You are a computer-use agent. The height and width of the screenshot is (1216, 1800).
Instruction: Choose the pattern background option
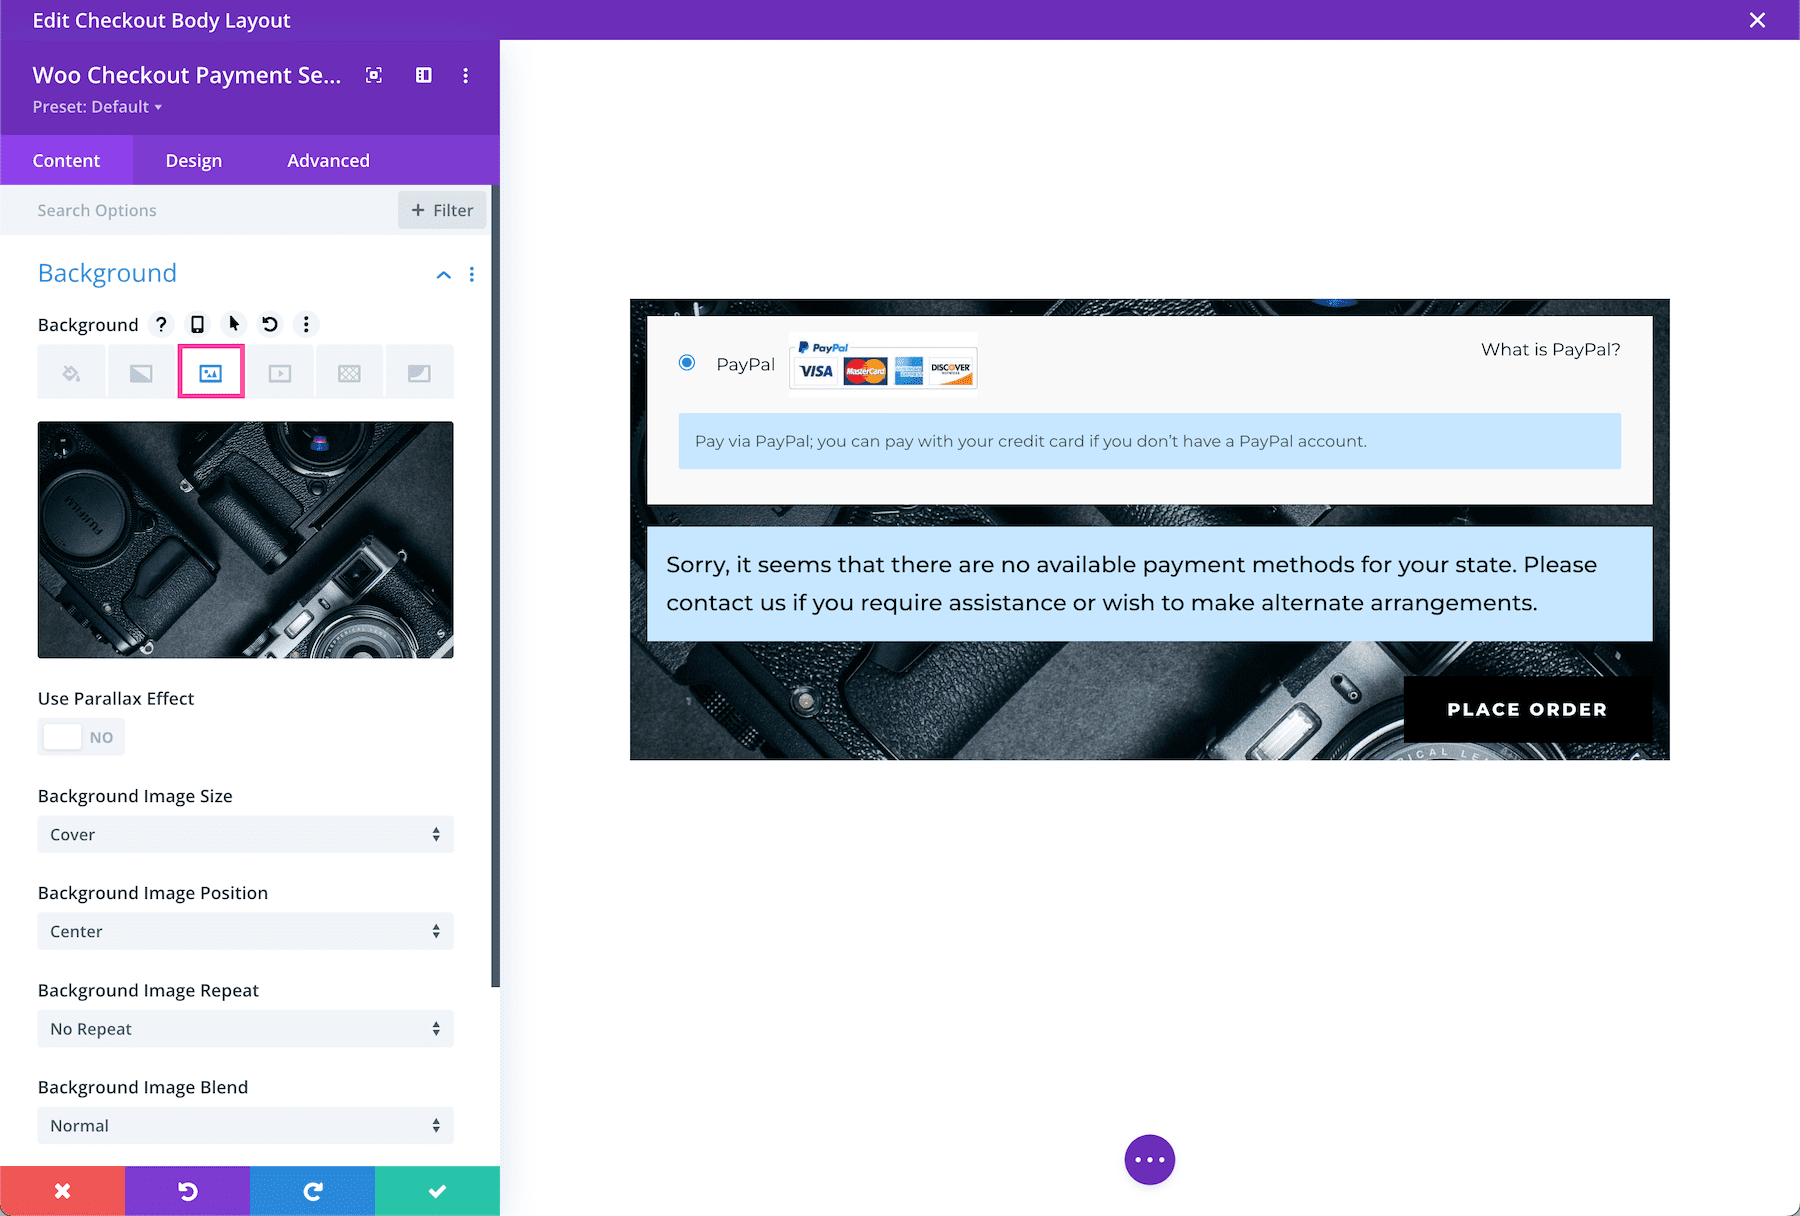click(349, 371)
